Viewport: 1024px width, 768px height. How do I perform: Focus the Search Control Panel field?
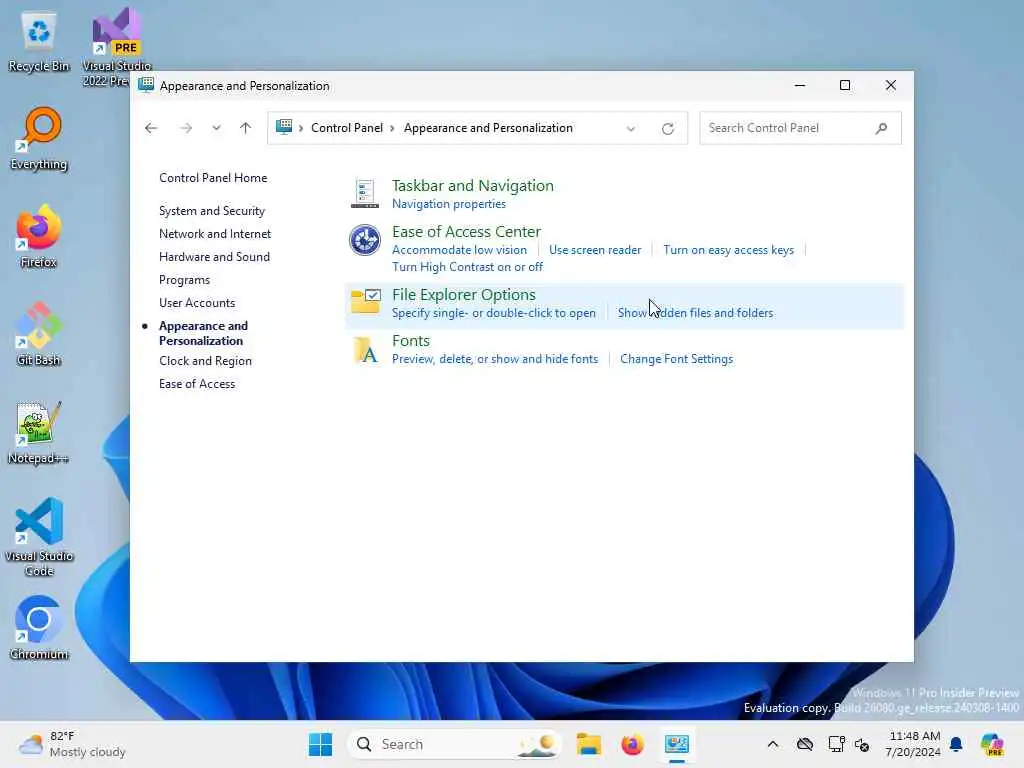[800, 128]
